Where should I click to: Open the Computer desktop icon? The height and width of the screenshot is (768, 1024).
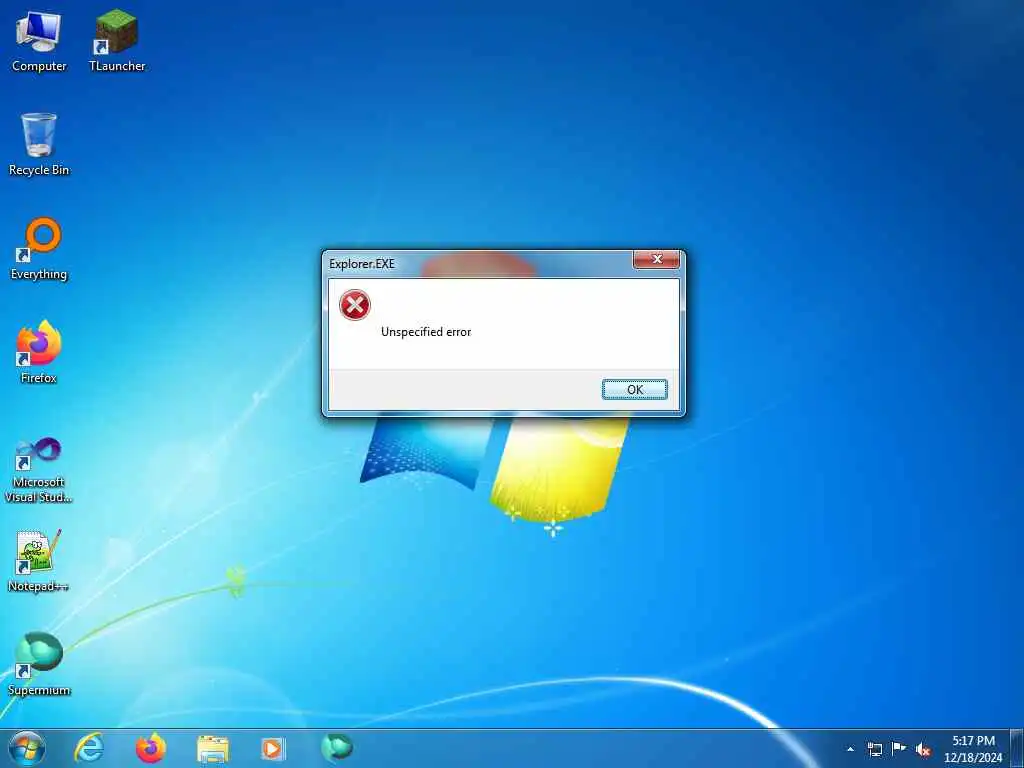click(39, 42)
